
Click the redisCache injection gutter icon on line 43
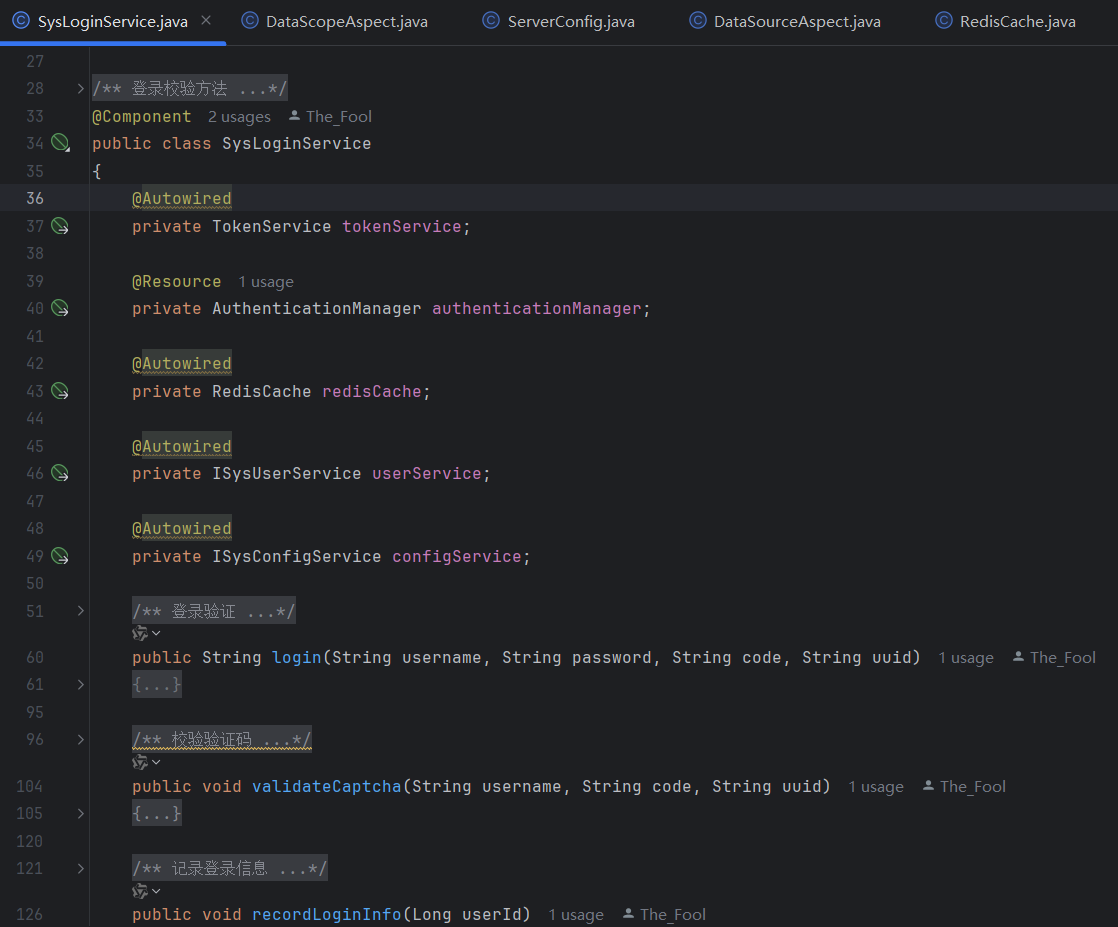point(61,391)
